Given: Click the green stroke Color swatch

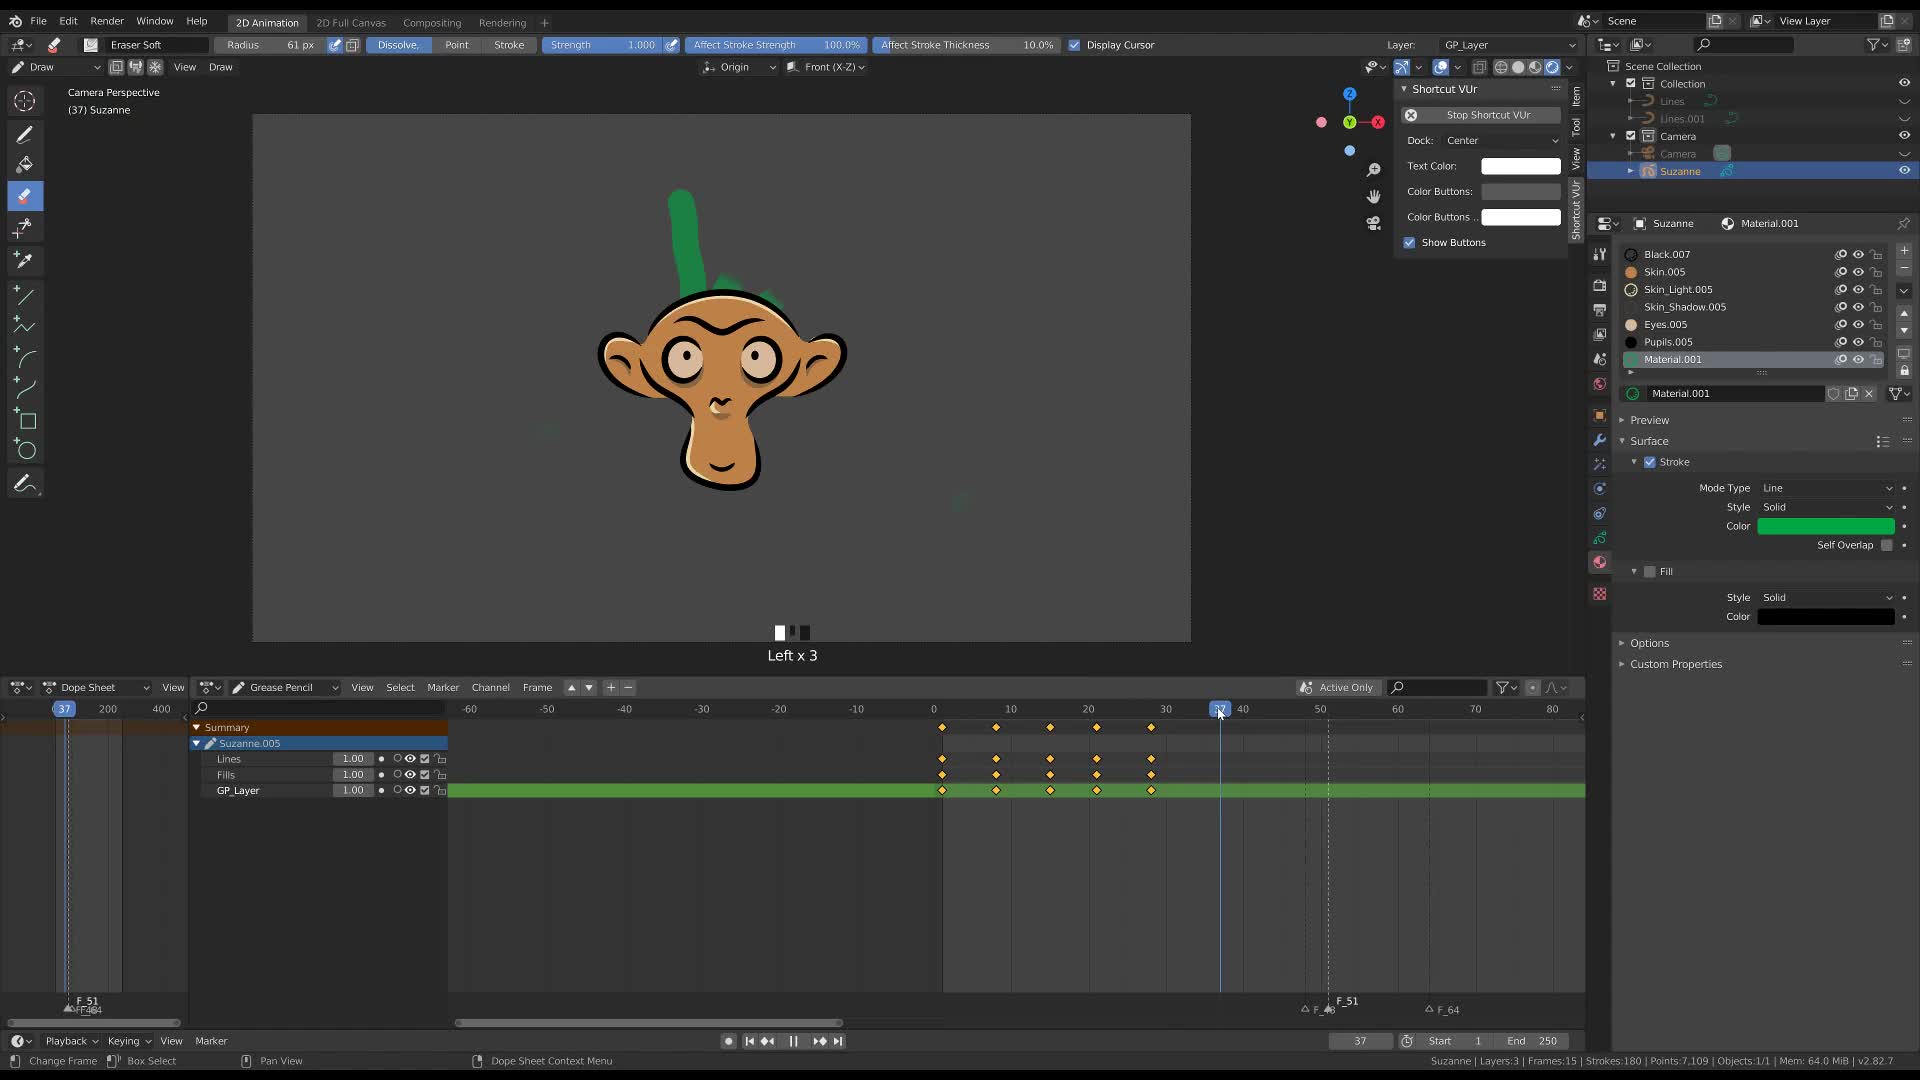Looking at the screenshot, I should coord(1826,526).
